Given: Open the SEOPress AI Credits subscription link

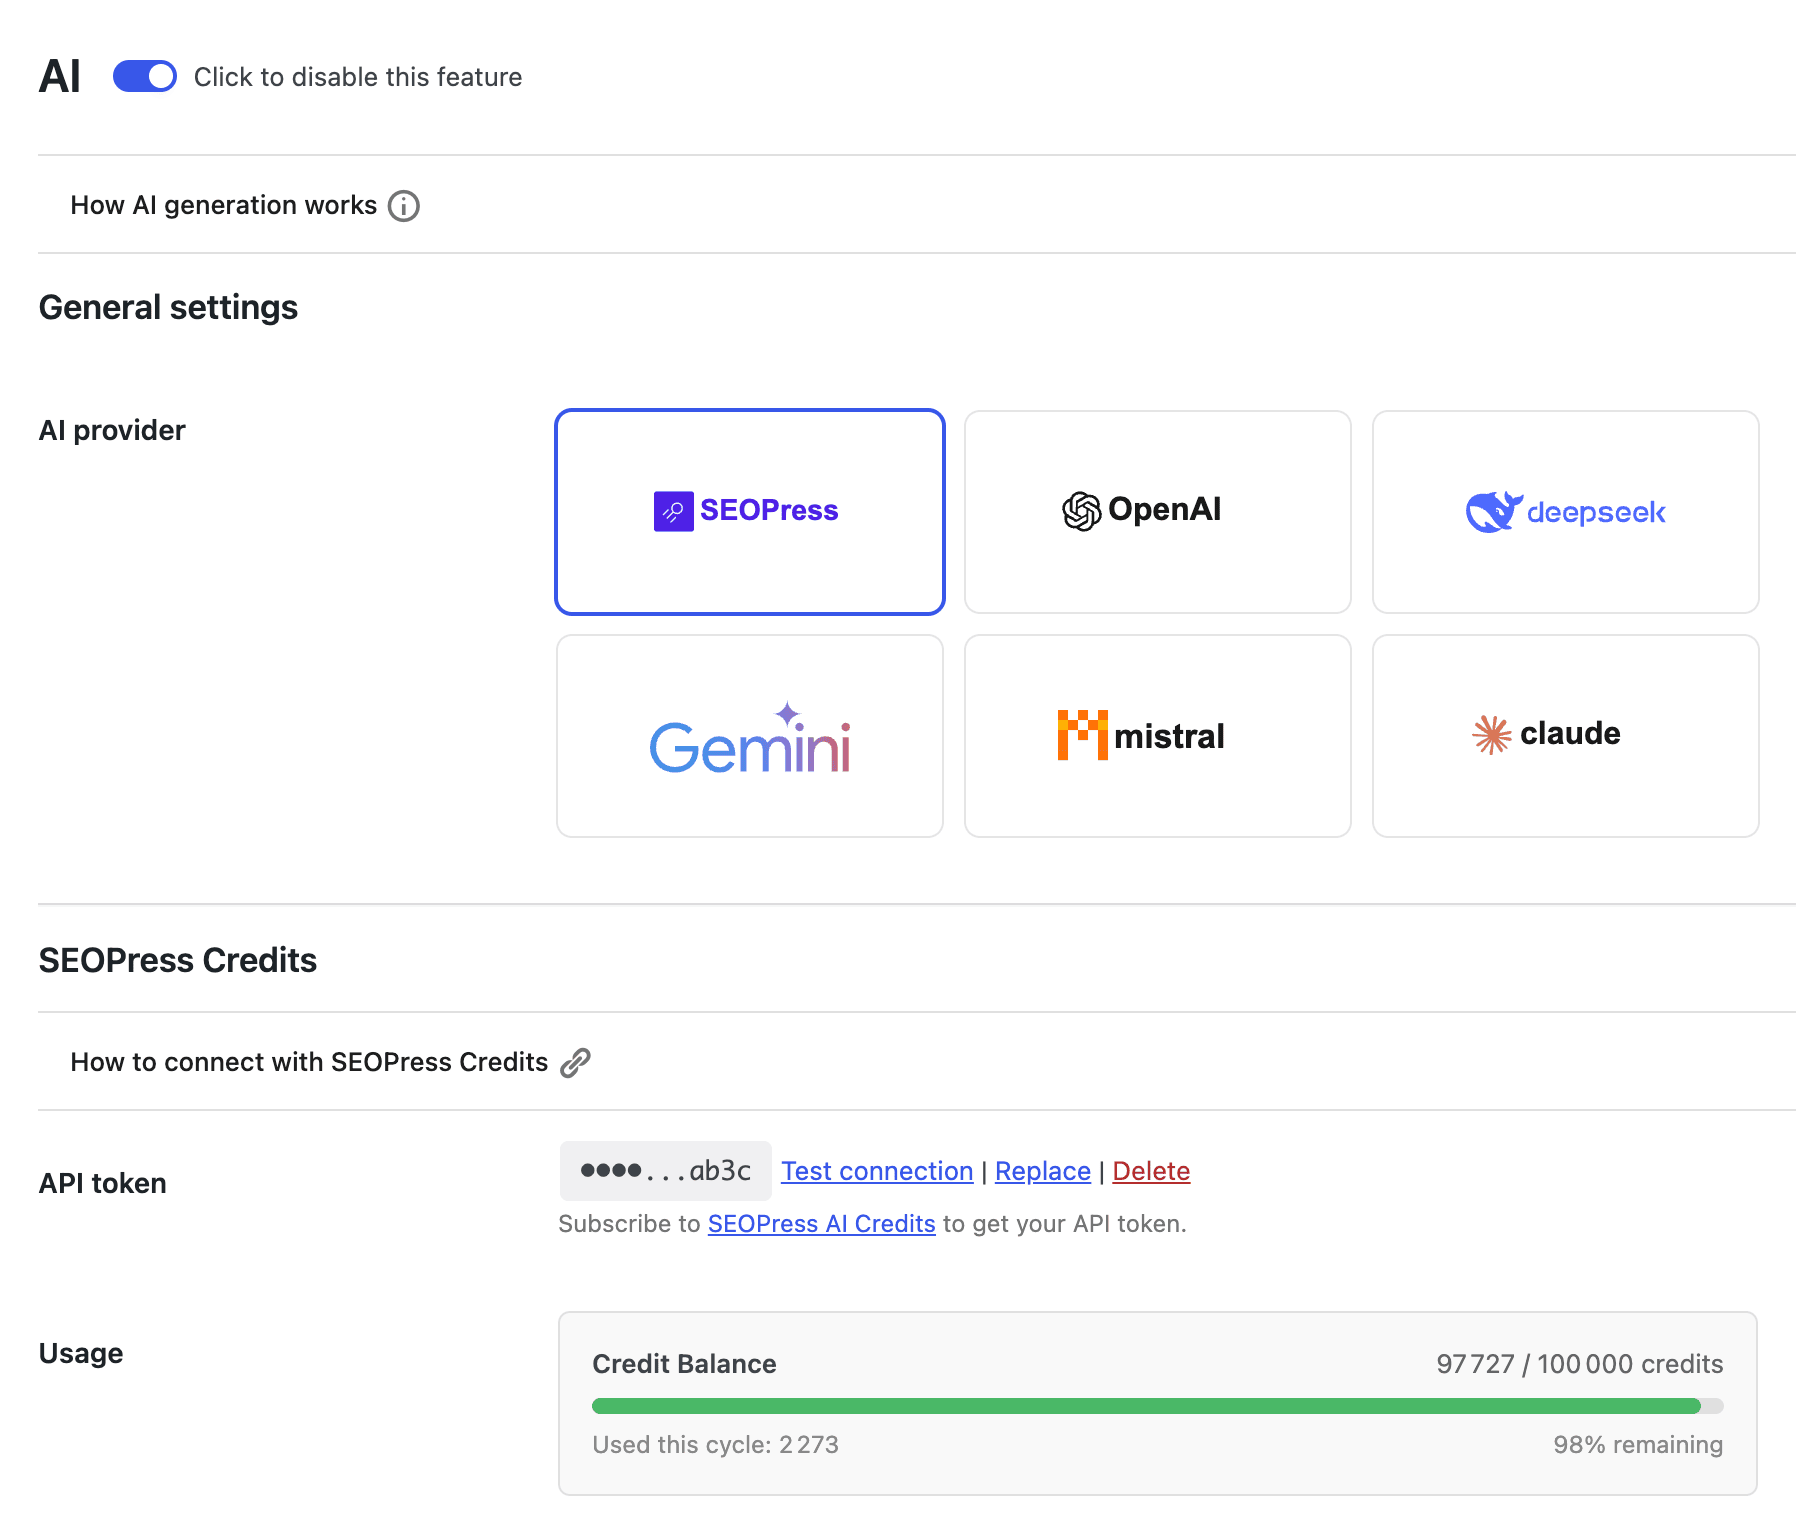Looking at the screenshot, I should point(822,1224).
